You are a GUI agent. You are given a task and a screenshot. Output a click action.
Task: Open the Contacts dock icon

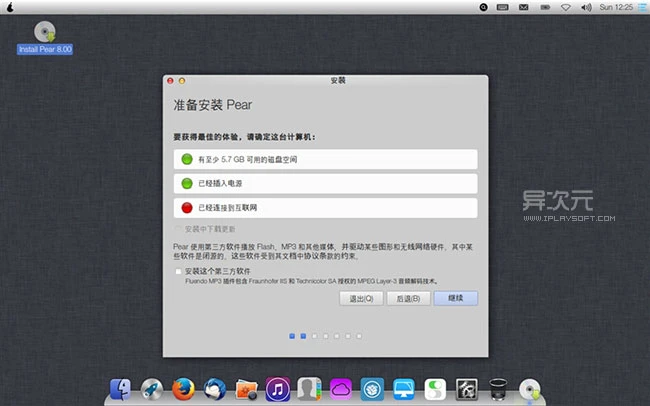click(309, 389)
